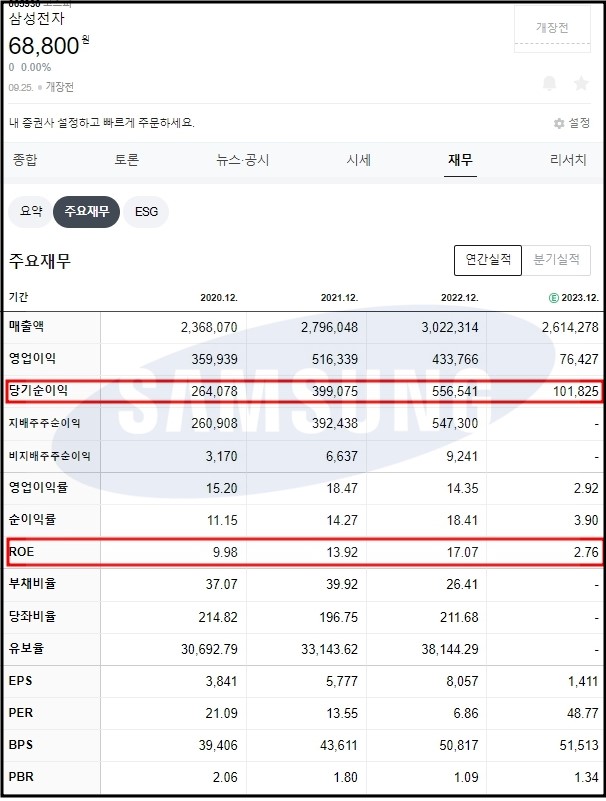The width and height of the screenshot is (606, 801).
Task: Click the 부채비율 row label
Action: [32, 583]
